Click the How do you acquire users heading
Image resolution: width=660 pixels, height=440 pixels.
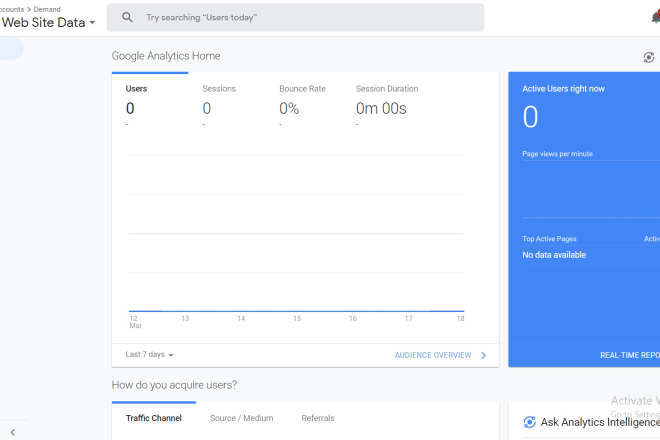[174, 385]
